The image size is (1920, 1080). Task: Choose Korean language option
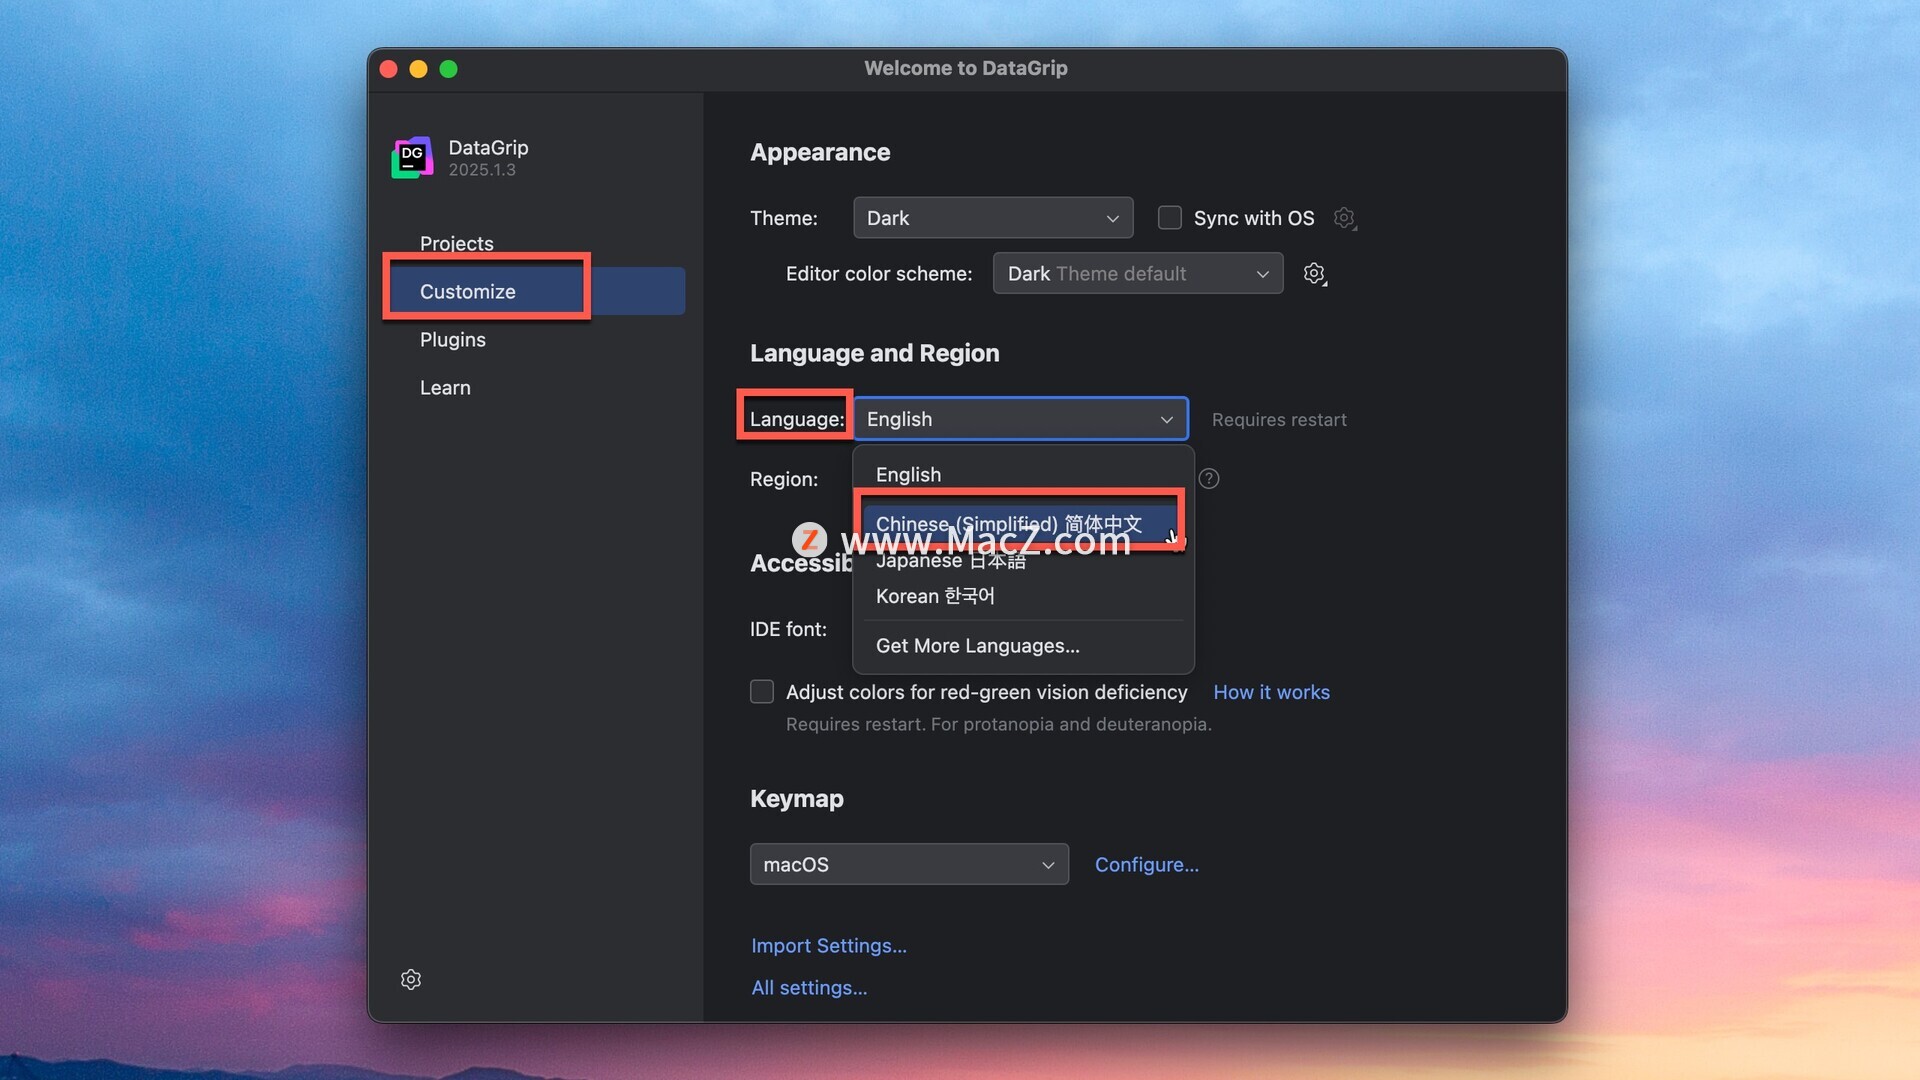1023,596
